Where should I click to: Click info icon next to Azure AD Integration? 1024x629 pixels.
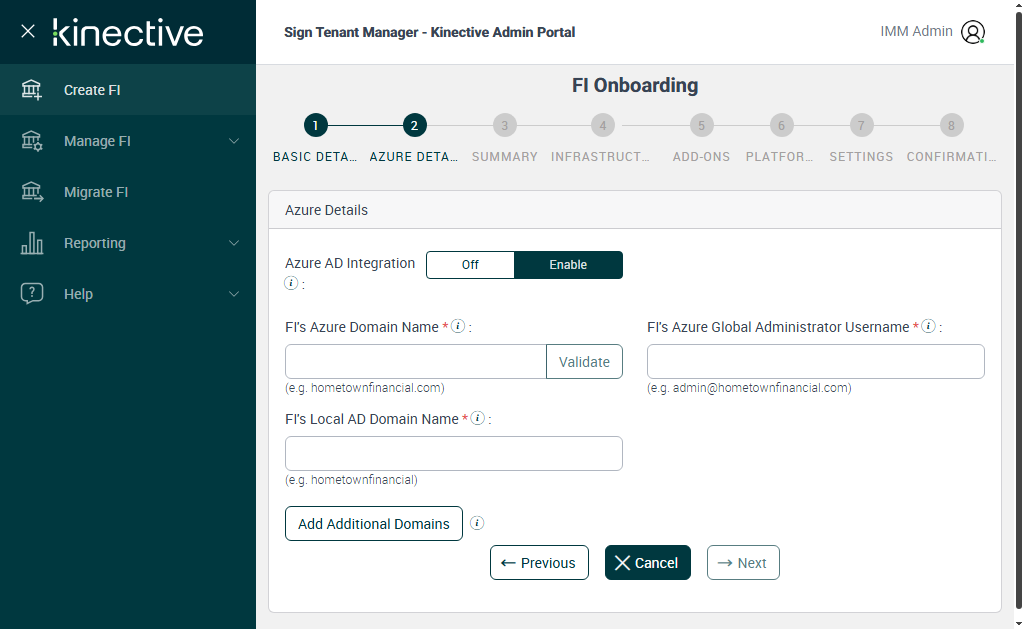291,283
